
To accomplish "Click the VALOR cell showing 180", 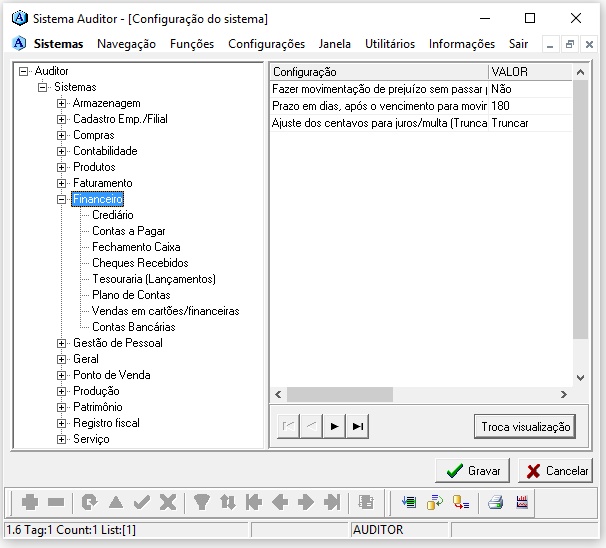I will (530, 106).
